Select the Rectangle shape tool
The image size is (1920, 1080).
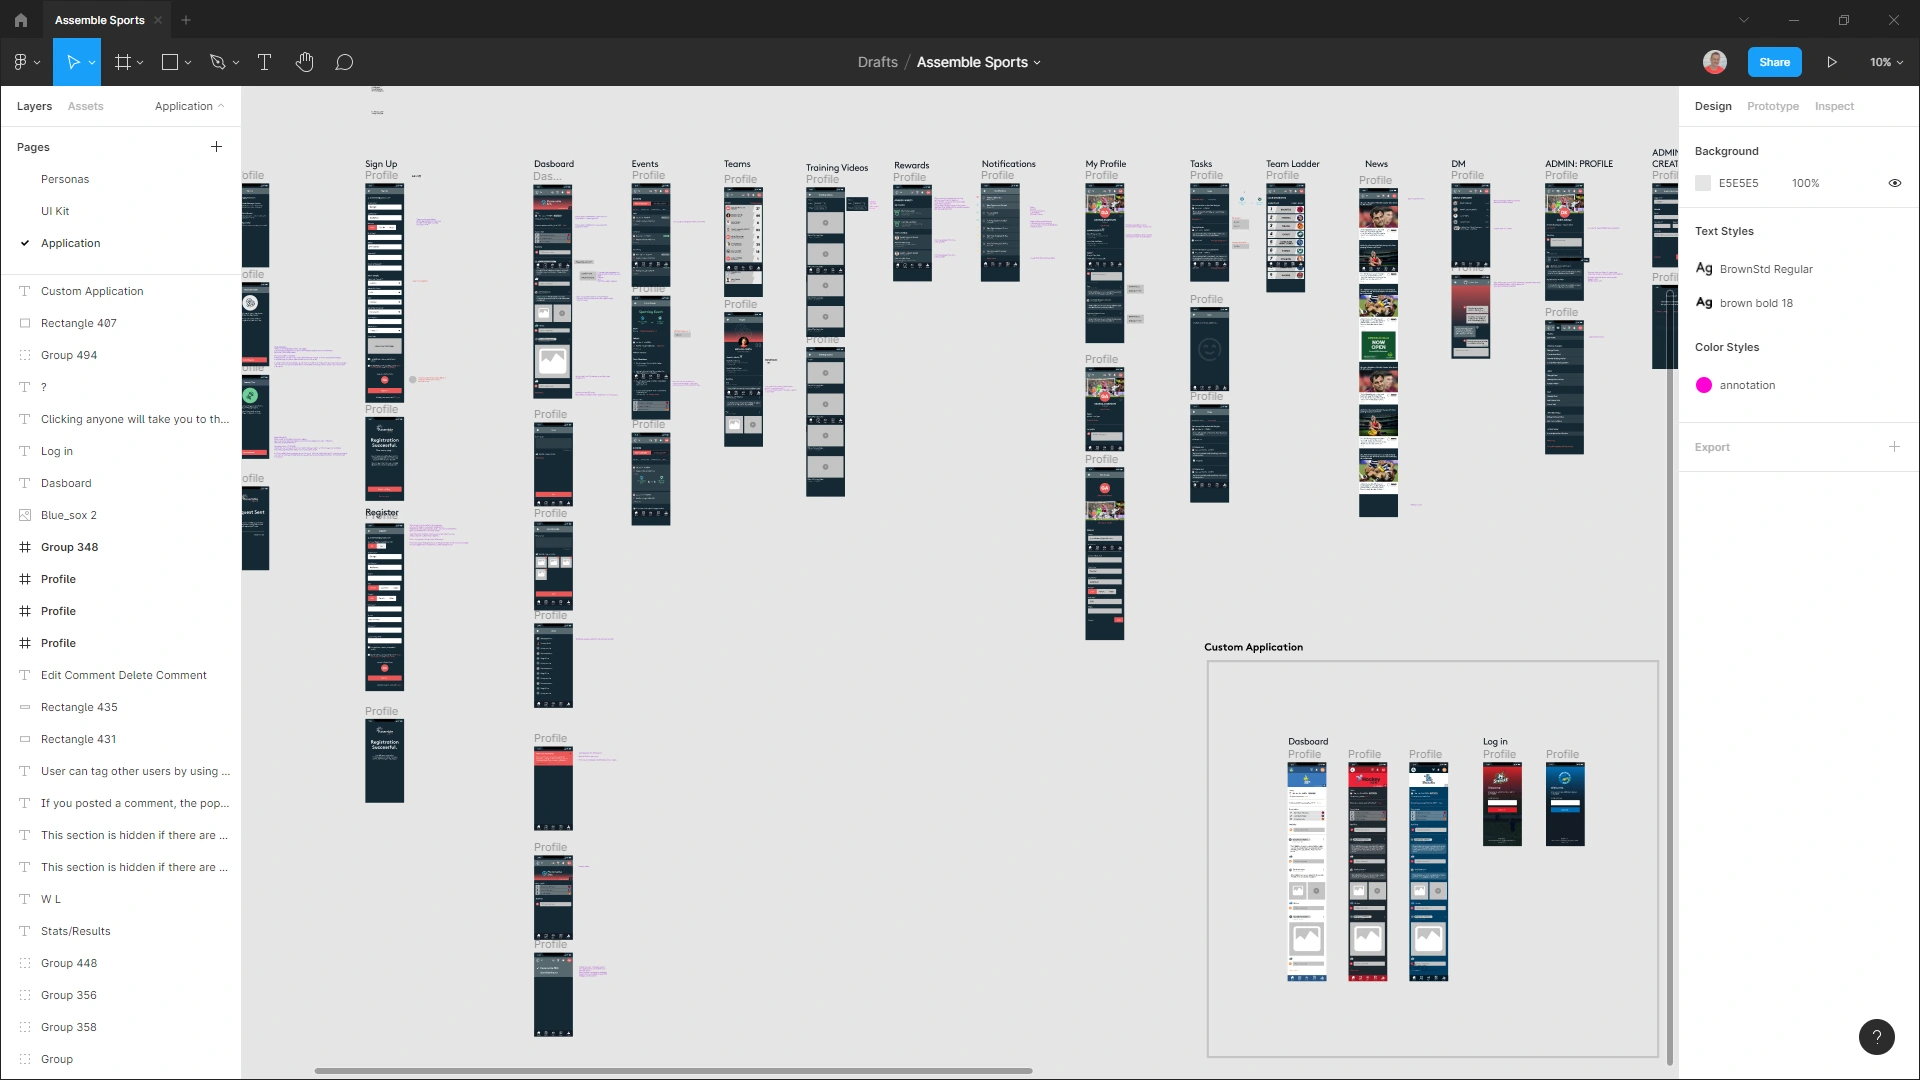click(x=170, y=62)
